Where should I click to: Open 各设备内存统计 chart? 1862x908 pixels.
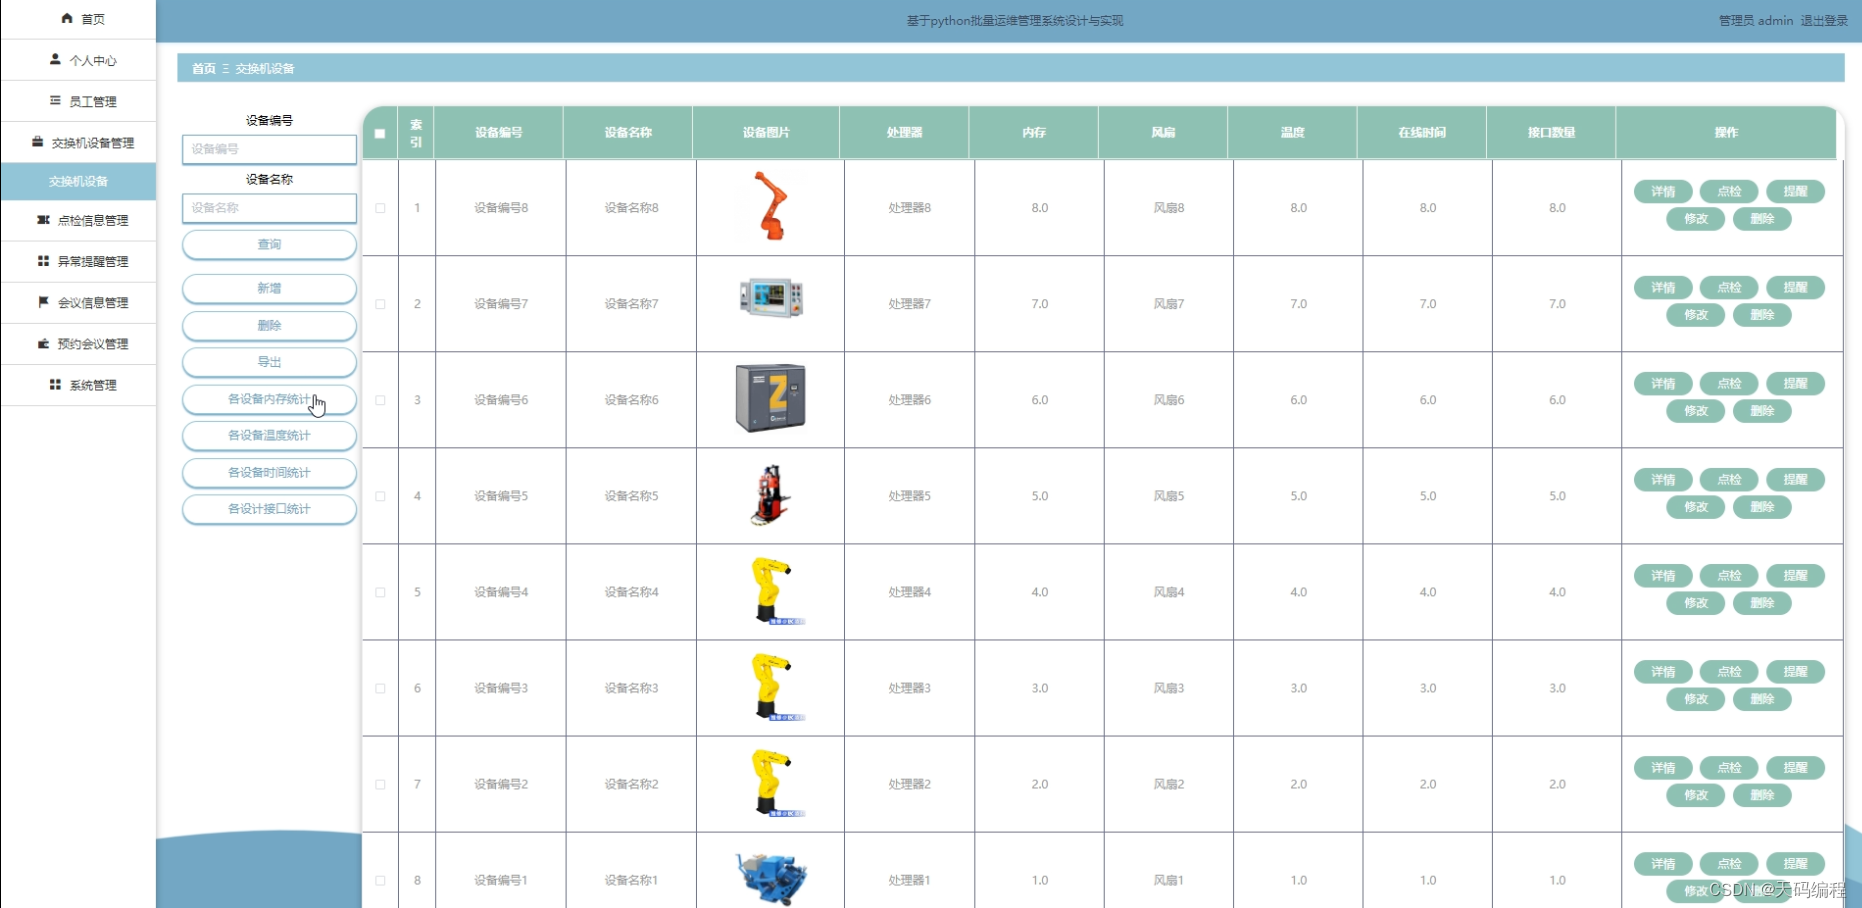pyautogui.click(x=269, y=399)
